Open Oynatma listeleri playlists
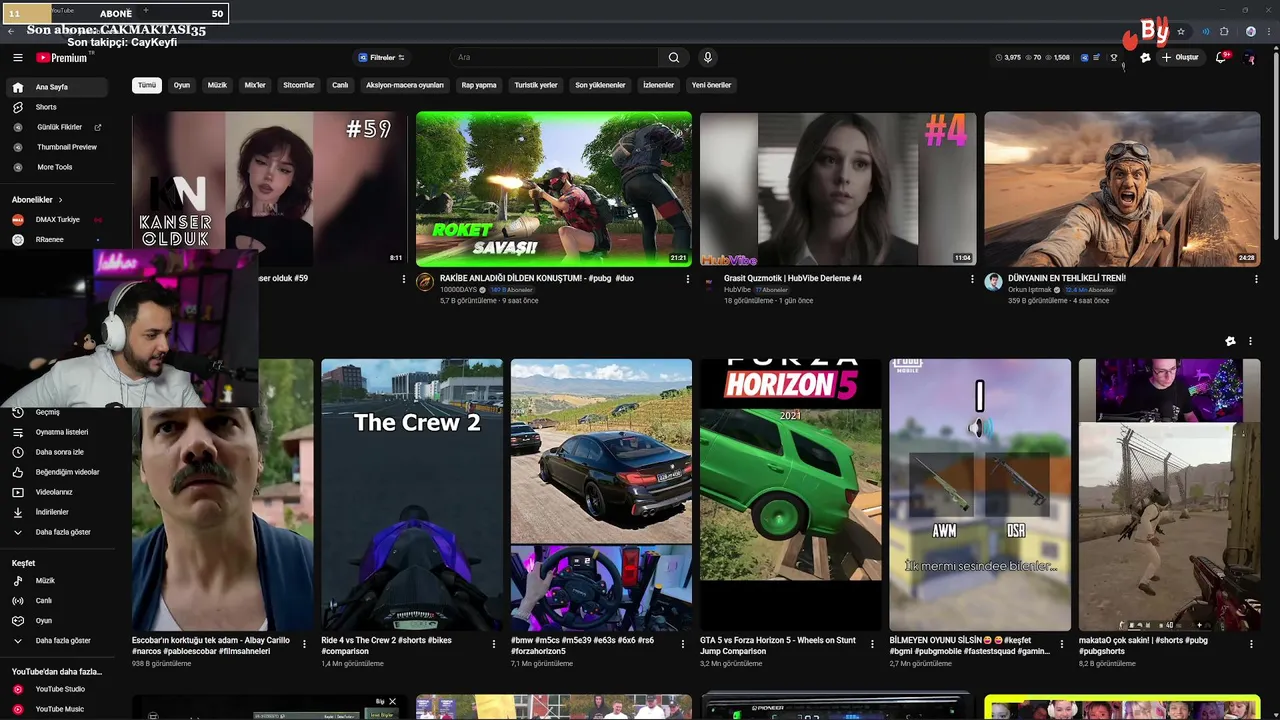1280x720 pixels. [60, 432]
